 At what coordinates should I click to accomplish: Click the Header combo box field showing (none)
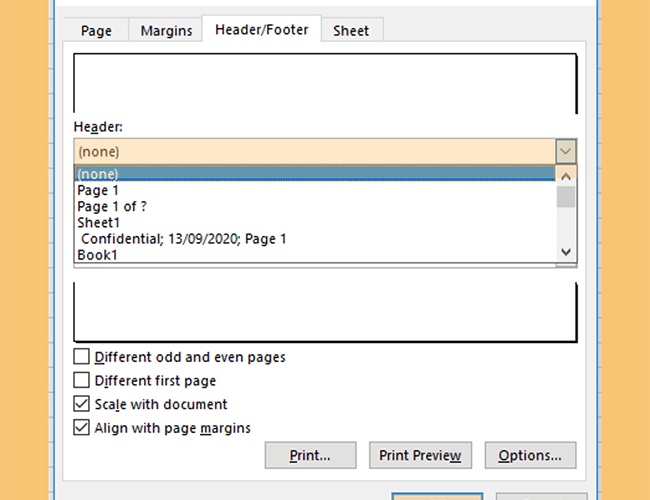point(315,151)
